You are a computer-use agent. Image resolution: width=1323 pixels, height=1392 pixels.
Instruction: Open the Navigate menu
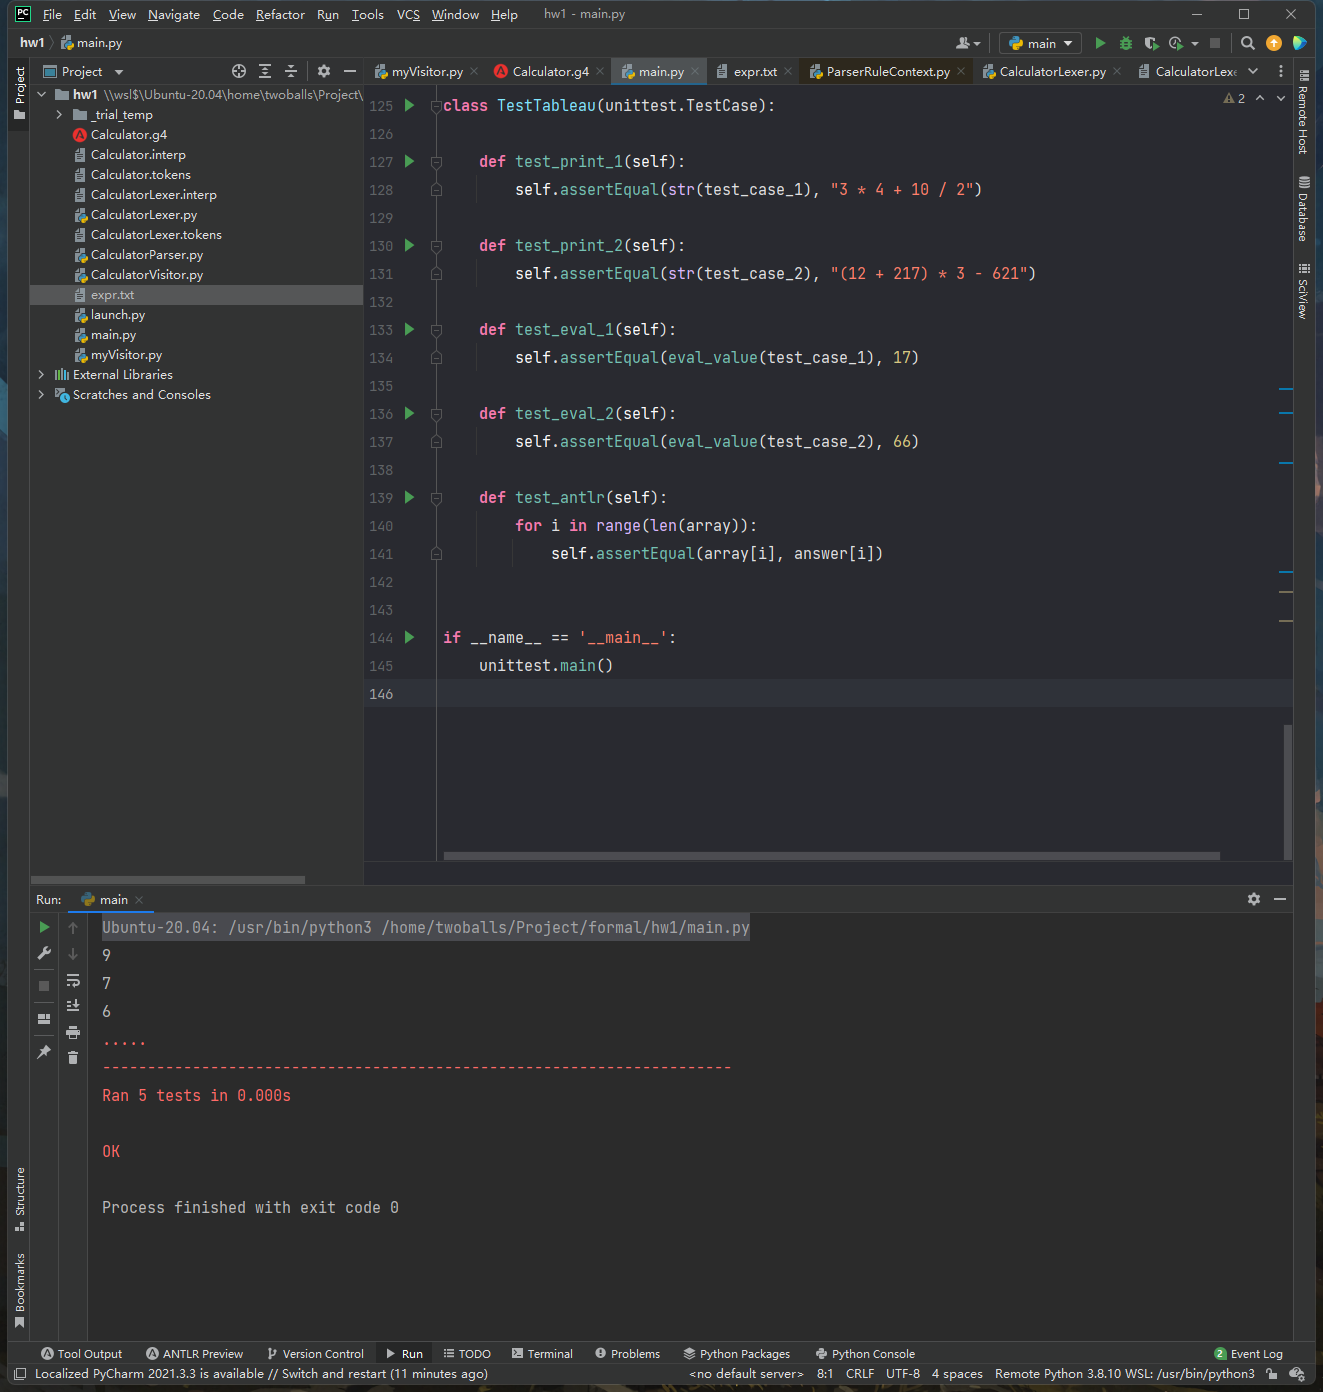pyautogui.click(x=174, y=15)
